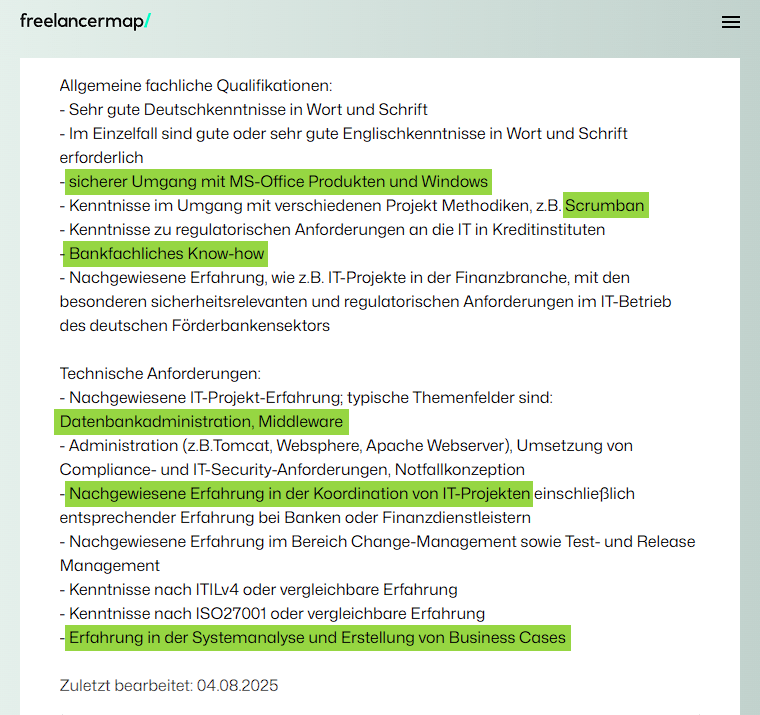Click highlighted text about MS-Office Produkten
The image size is (760, 715).
[278, 181]
